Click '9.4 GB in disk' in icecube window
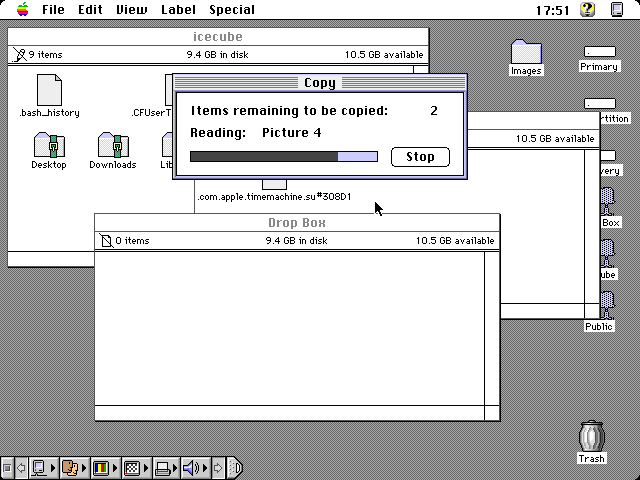This screenshot has height=480, width=640. point(217,55)
